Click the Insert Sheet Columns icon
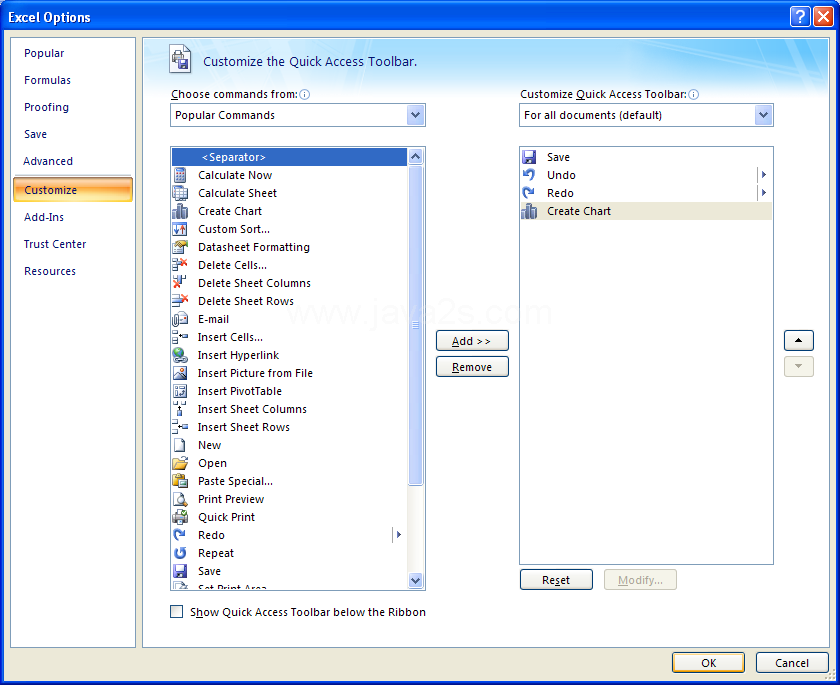This screenshot has height=685, width=840. 180,409
